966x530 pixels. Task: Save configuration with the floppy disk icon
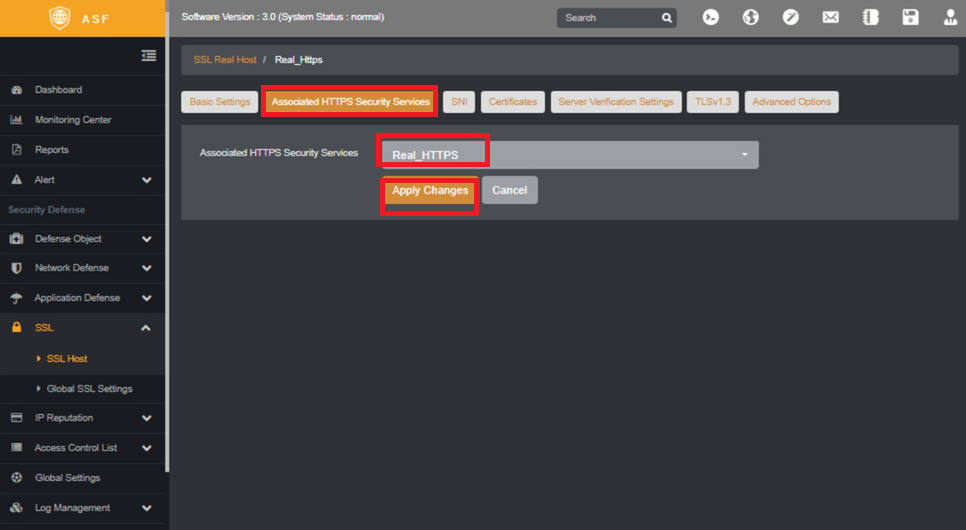click(x=911, y=17)
